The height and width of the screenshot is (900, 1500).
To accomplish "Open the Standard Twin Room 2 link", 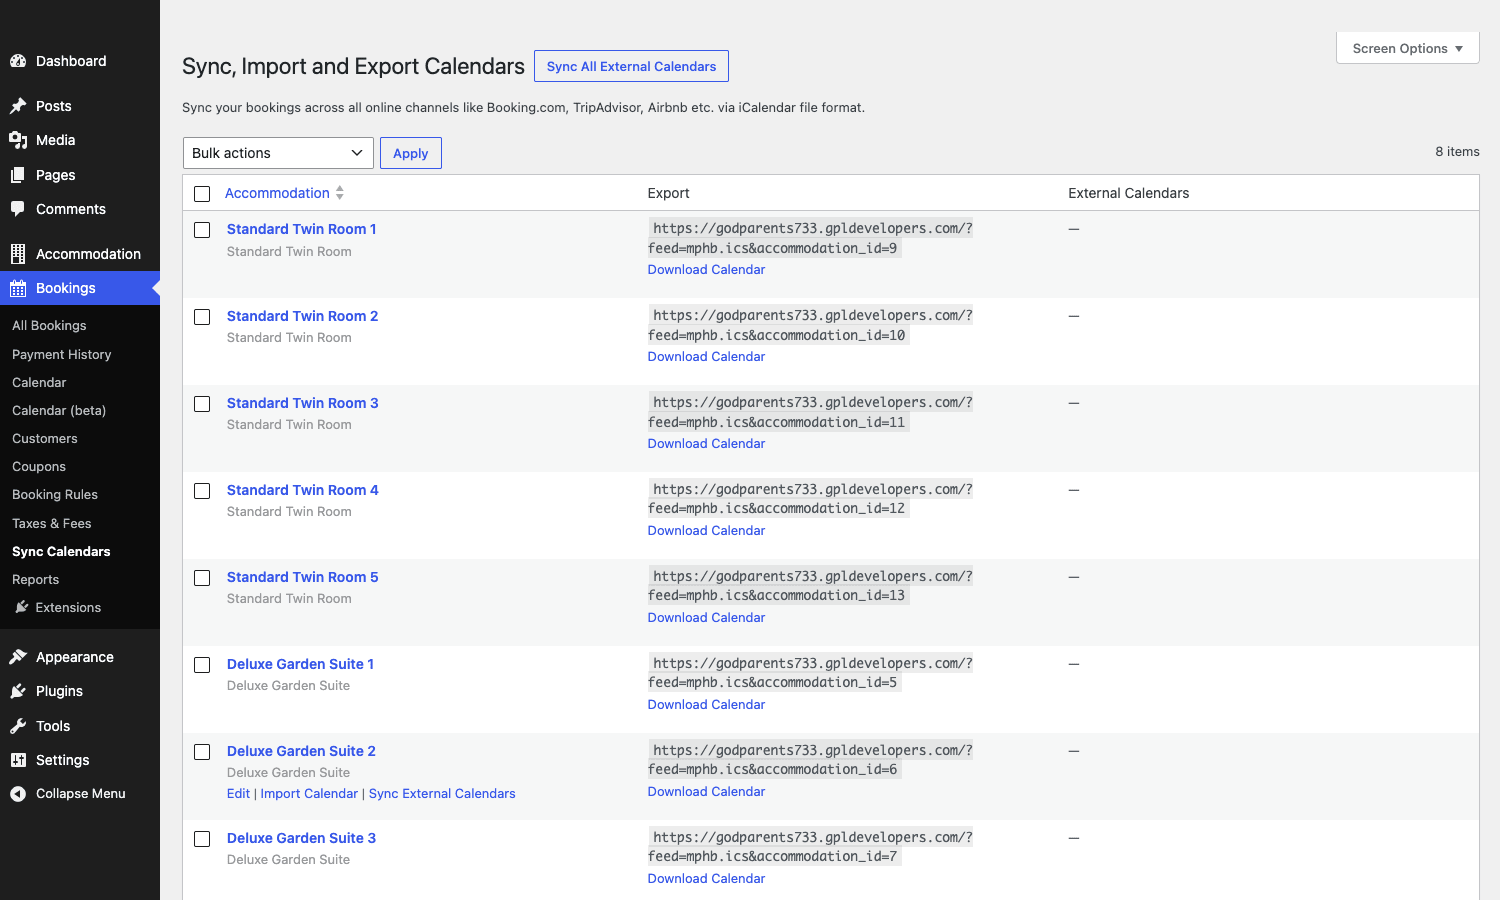I will point(303,316).
